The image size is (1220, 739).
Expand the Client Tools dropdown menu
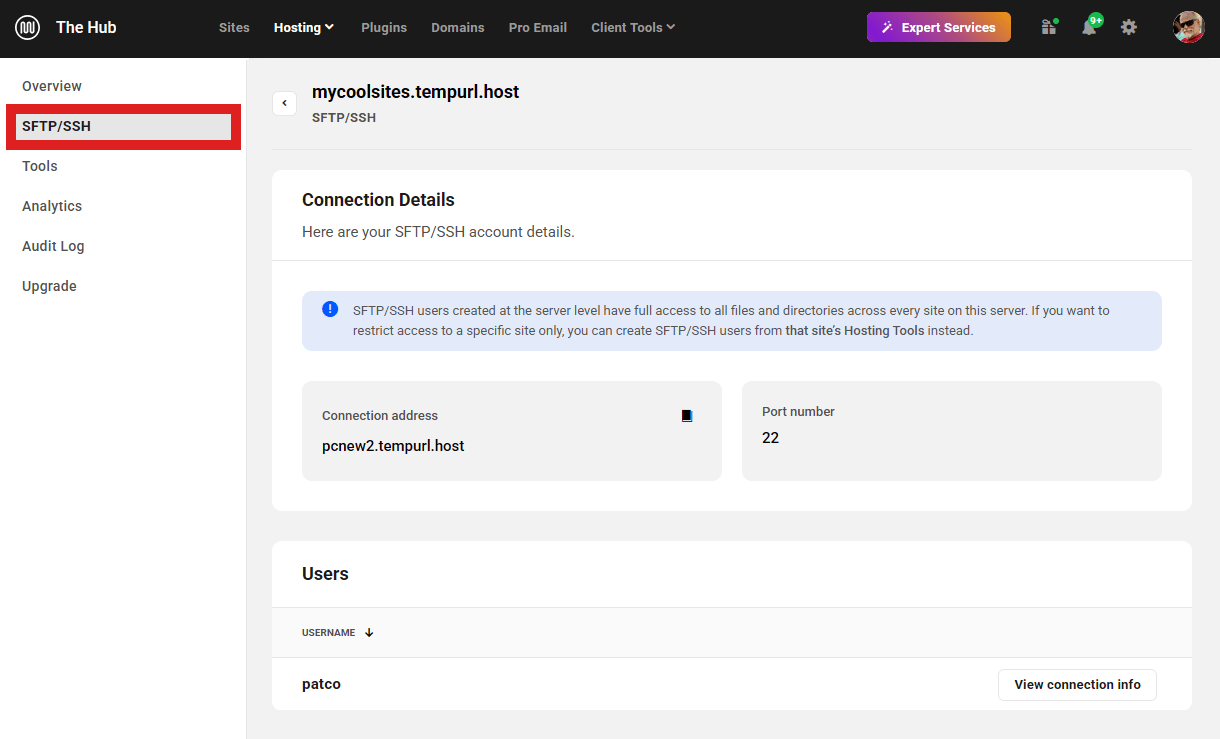pyautogui.click(x=633, y=28)
